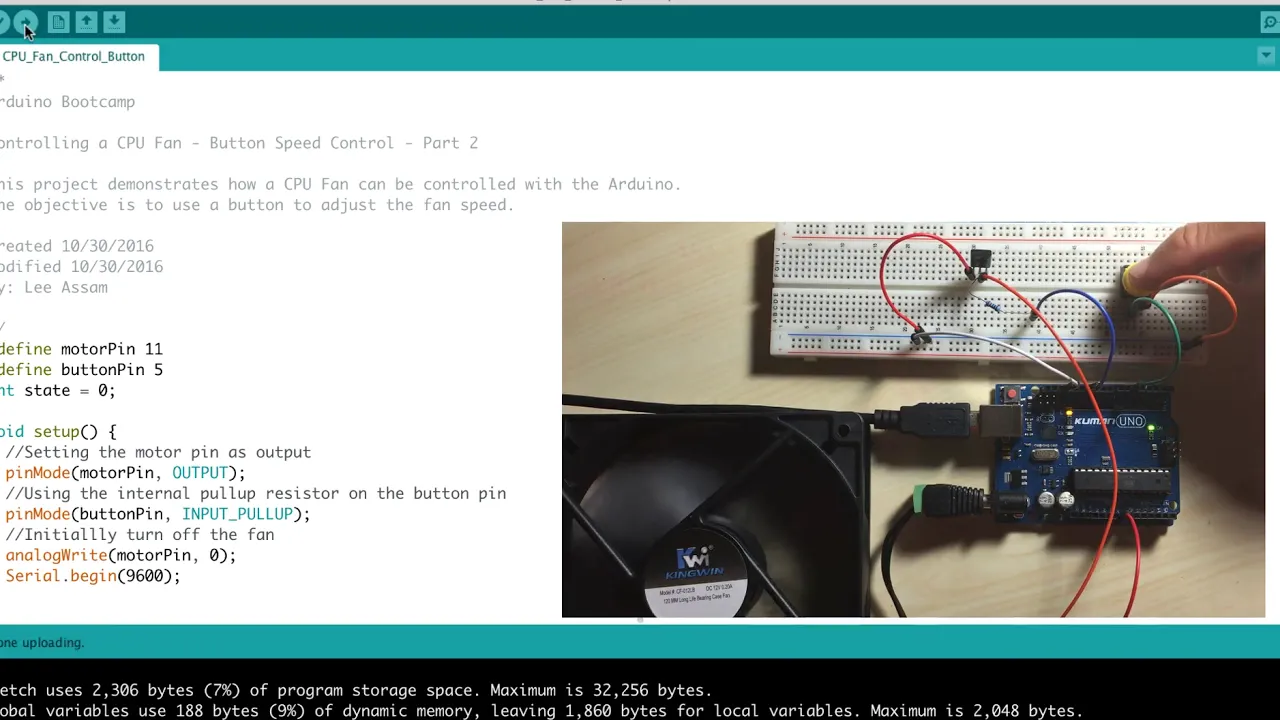Click the 'Arduino Bootcamp' header comment
The height and width of the screenshot is (720, 1280).
point(67,102)
